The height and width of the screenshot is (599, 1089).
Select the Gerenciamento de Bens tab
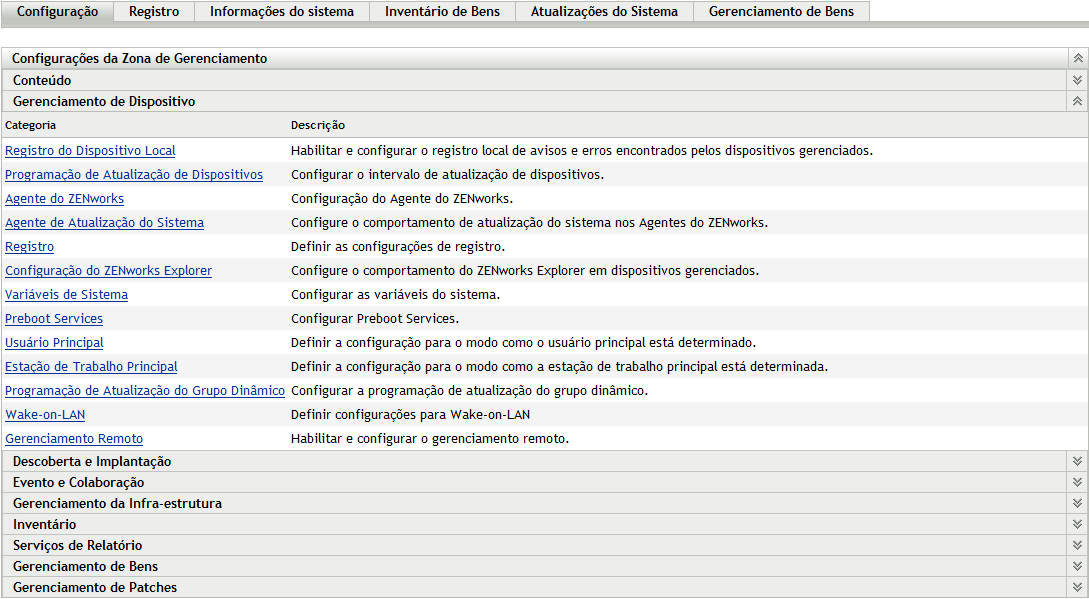point(779,12)
